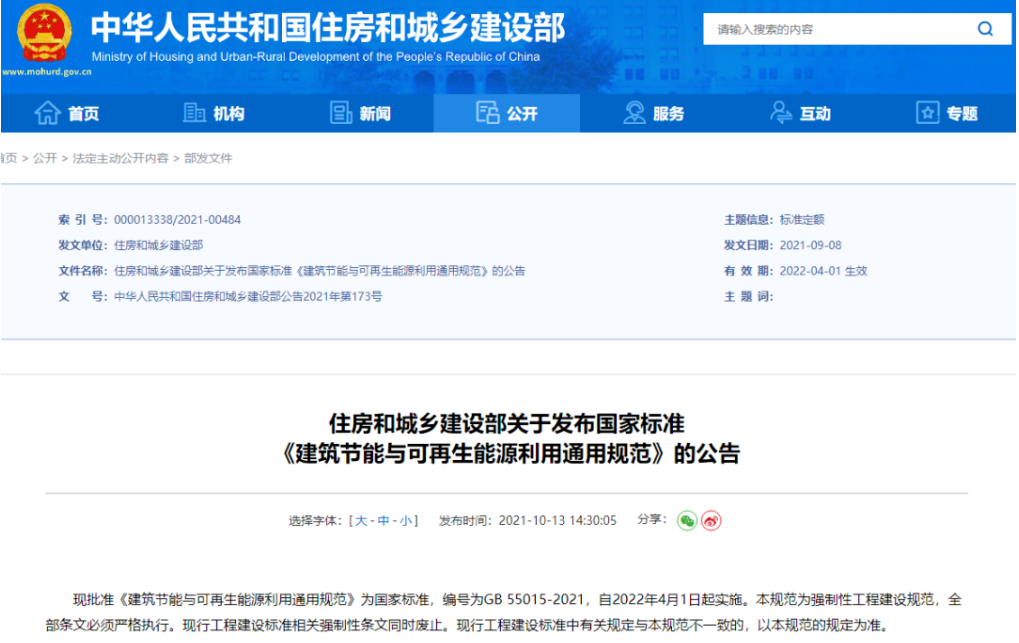Click the people icon beside 互动
Viewport: 1019px width, 643px height.
point(781,113)
